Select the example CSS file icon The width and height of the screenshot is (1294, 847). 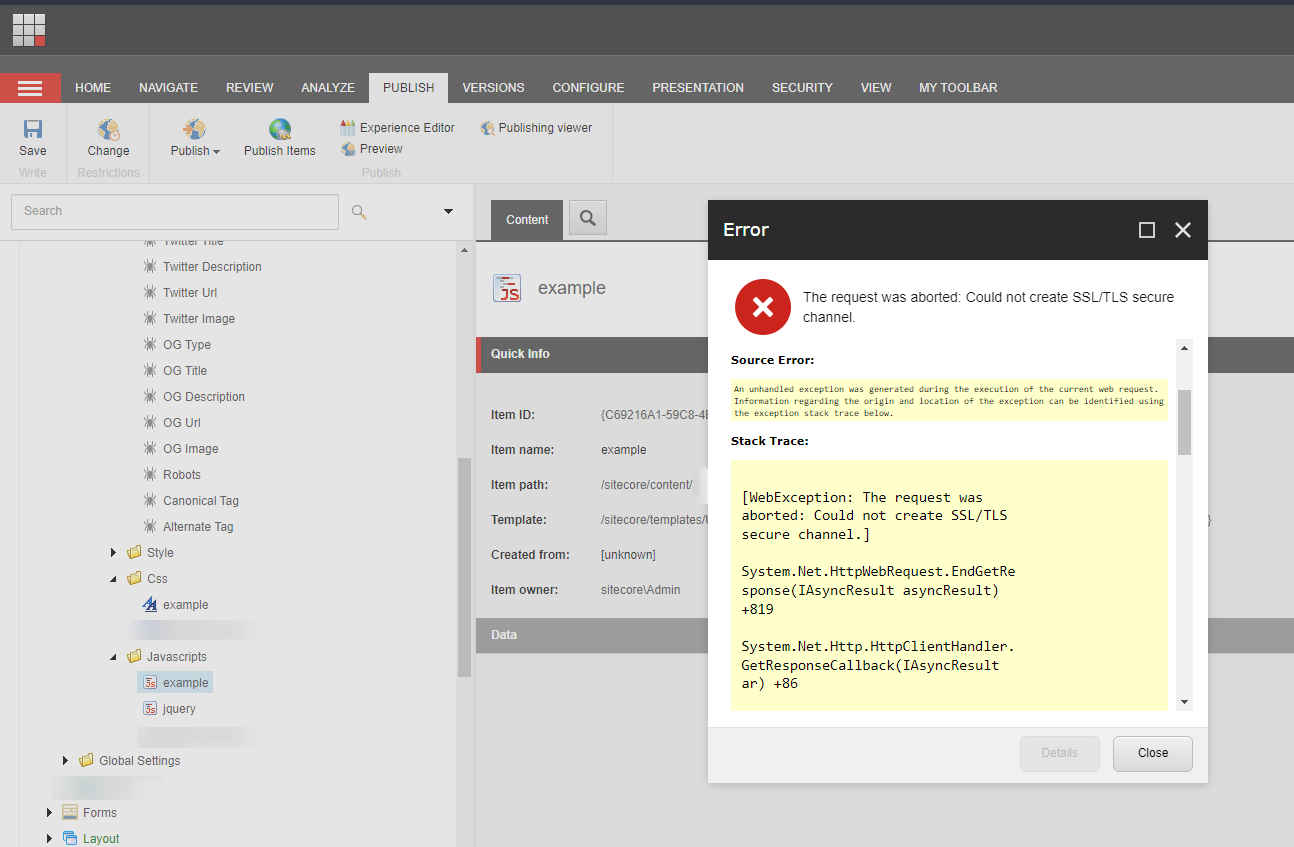[149, 605]
